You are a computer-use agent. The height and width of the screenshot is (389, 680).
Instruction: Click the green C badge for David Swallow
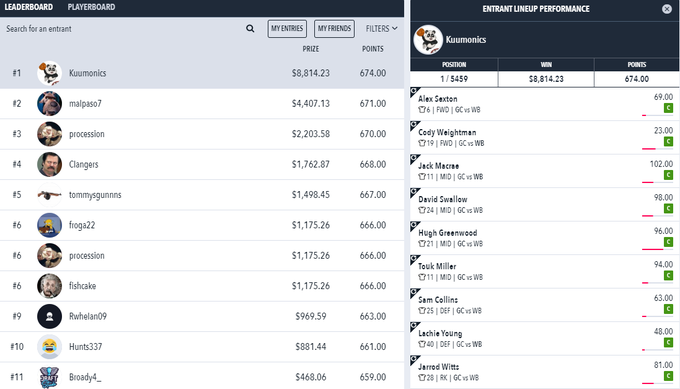pos(668,209)
